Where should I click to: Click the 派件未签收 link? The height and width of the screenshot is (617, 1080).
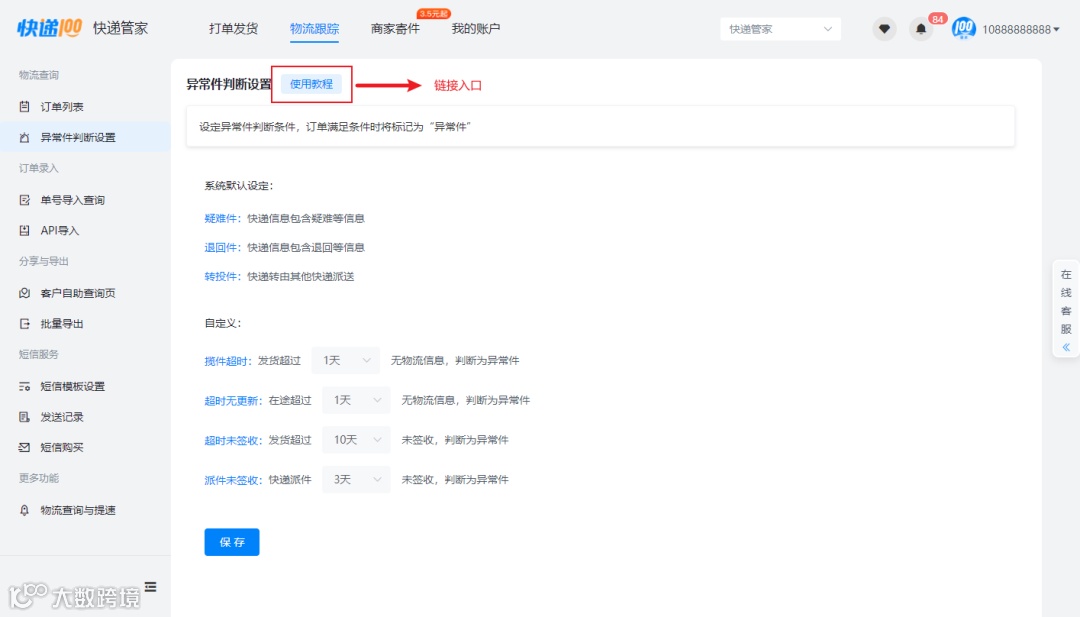pos(231,480)
